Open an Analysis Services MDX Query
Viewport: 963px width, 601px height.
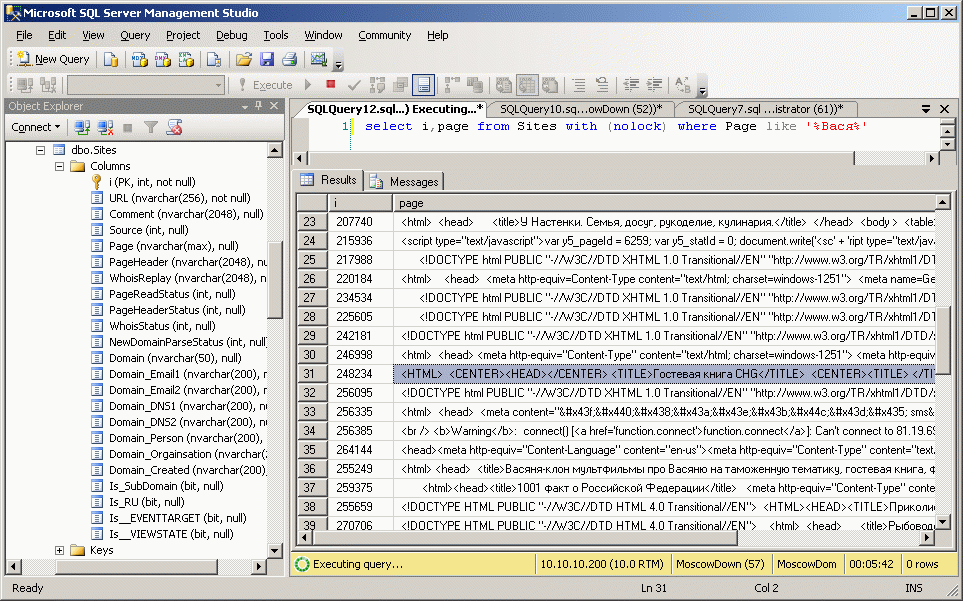pyautogui.click(x=139, y=59)
